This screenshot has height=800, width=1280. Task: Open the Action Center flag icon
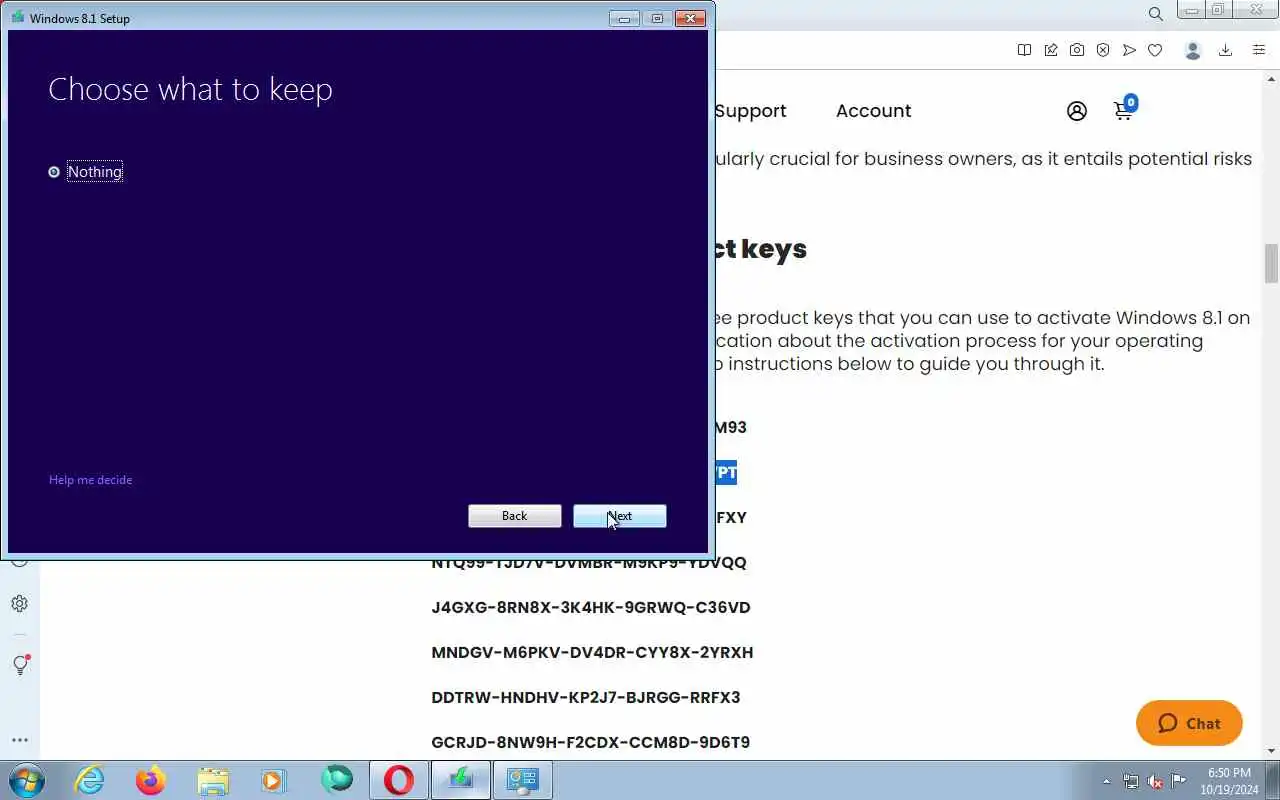pyautogui.click(x=1179, y=781)
